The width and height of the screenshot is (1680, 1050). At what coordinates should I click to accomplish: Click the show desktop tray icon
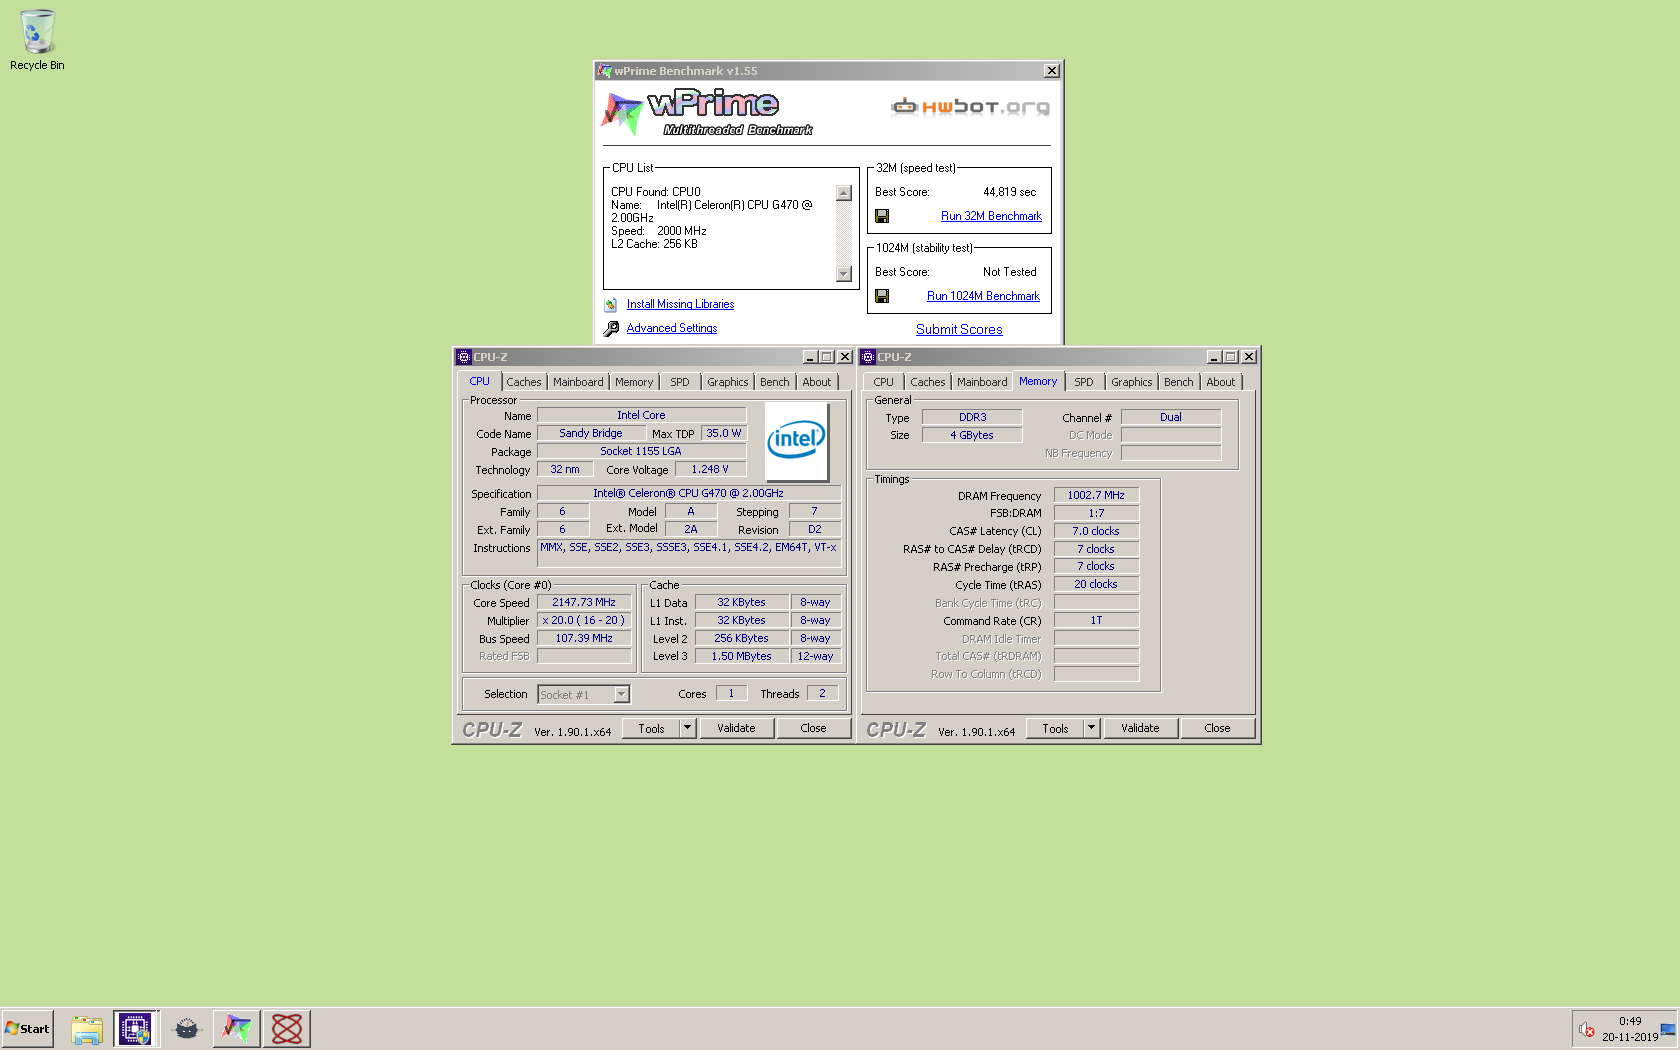(x=1668, y=1029)
